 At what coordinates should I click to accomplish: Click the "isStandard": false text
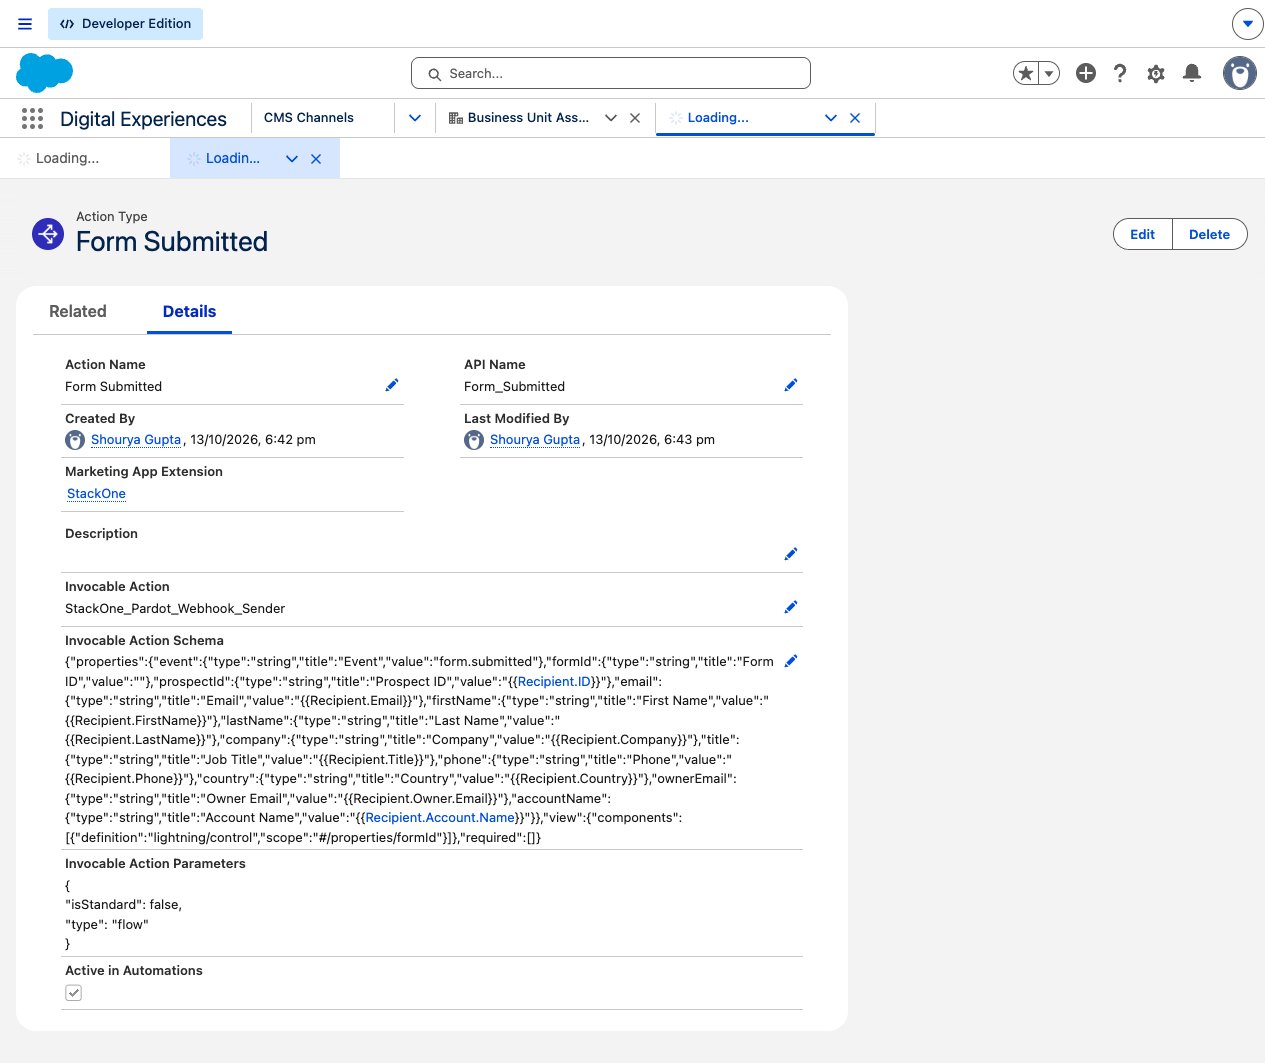pyautogui.click(x=123, y=905)
